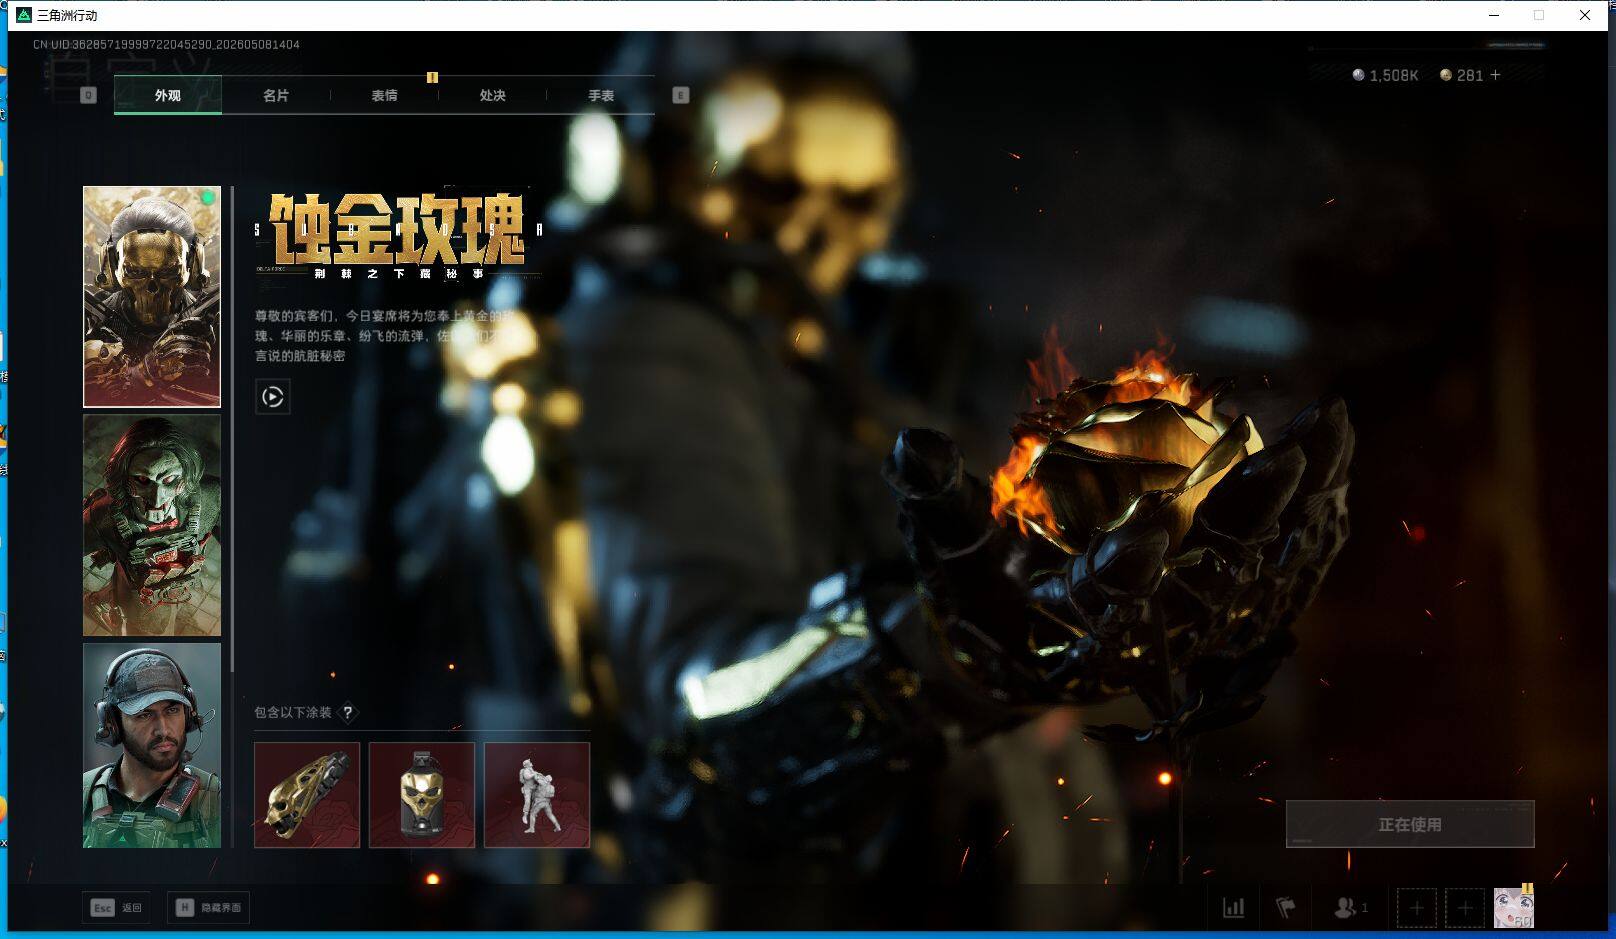
Task: Click the 281 gold currency balance
Action: (x=1461, y=75)
